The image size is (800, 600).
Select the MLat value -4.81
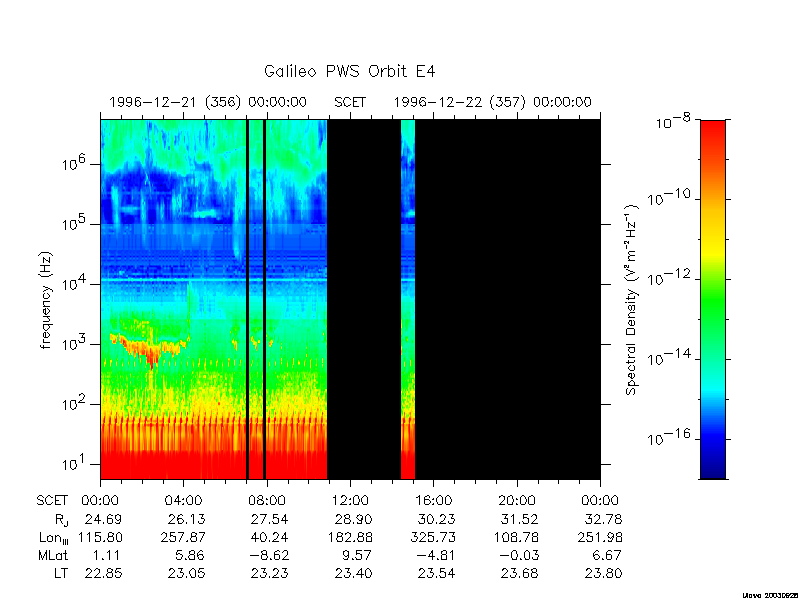point(434,555)
